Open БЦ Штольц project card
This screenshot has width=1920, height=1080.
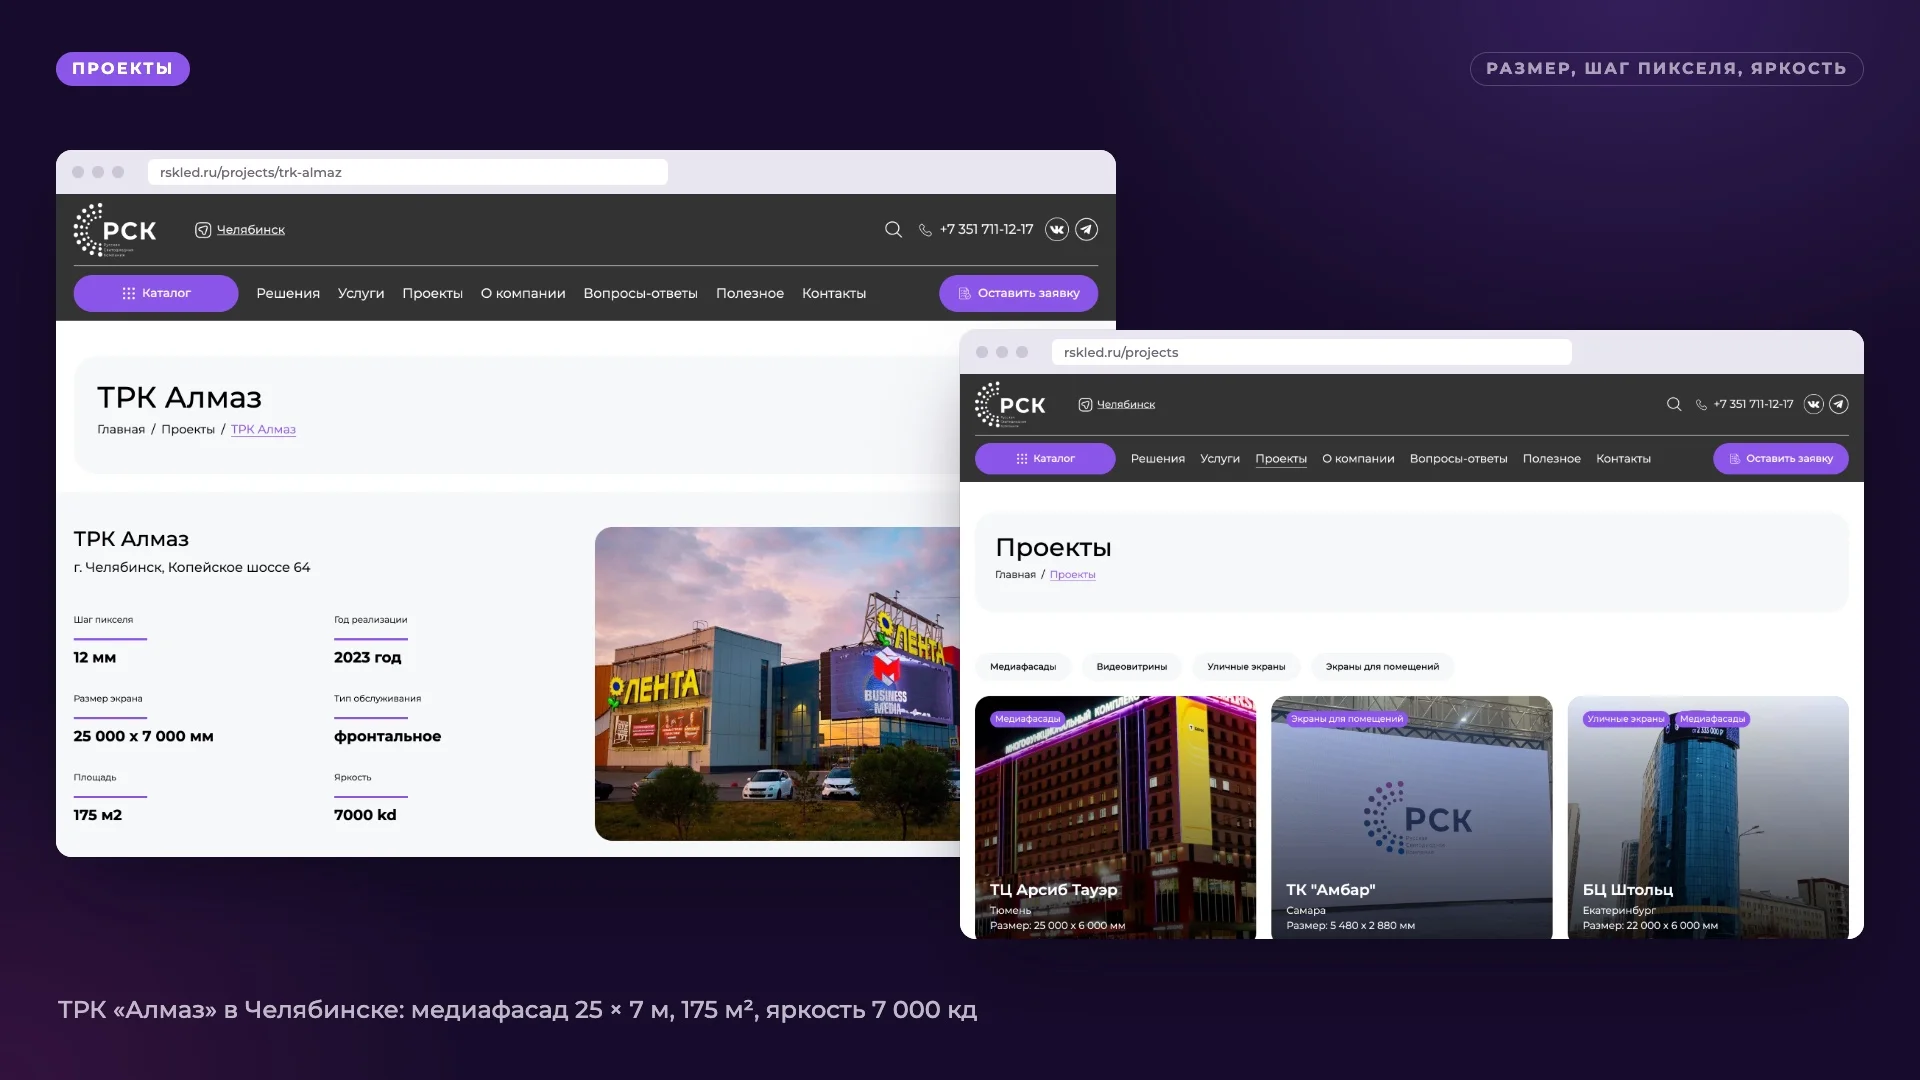(1708, 818)
